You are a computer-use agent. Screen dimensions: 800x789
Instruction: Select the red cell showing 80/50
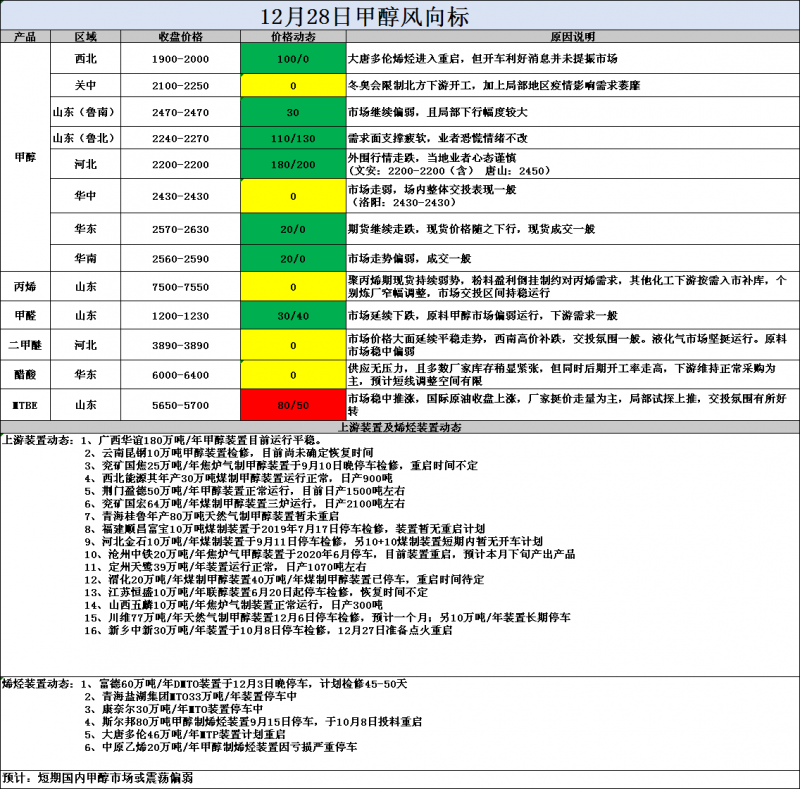(293, 405)
